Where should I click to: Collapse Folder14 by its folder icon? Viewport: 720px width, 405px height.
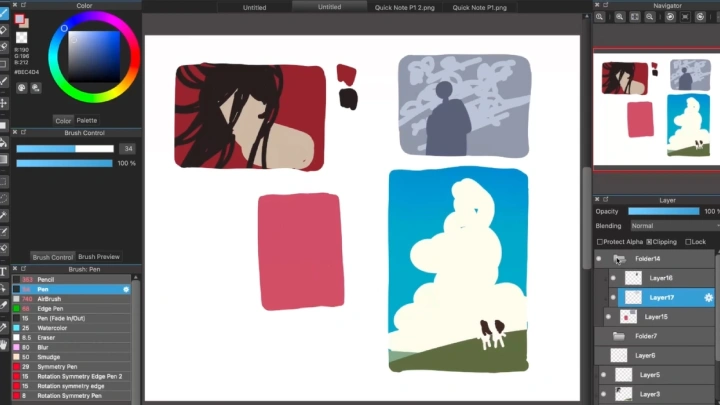[619, 259]
